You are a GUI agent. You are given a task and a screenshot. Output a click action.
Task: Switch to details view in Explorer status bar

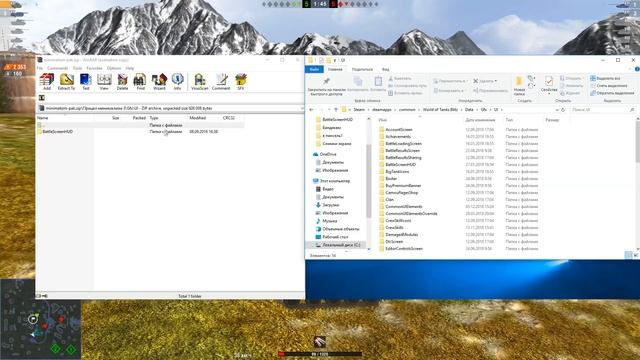tap(629, 255)
